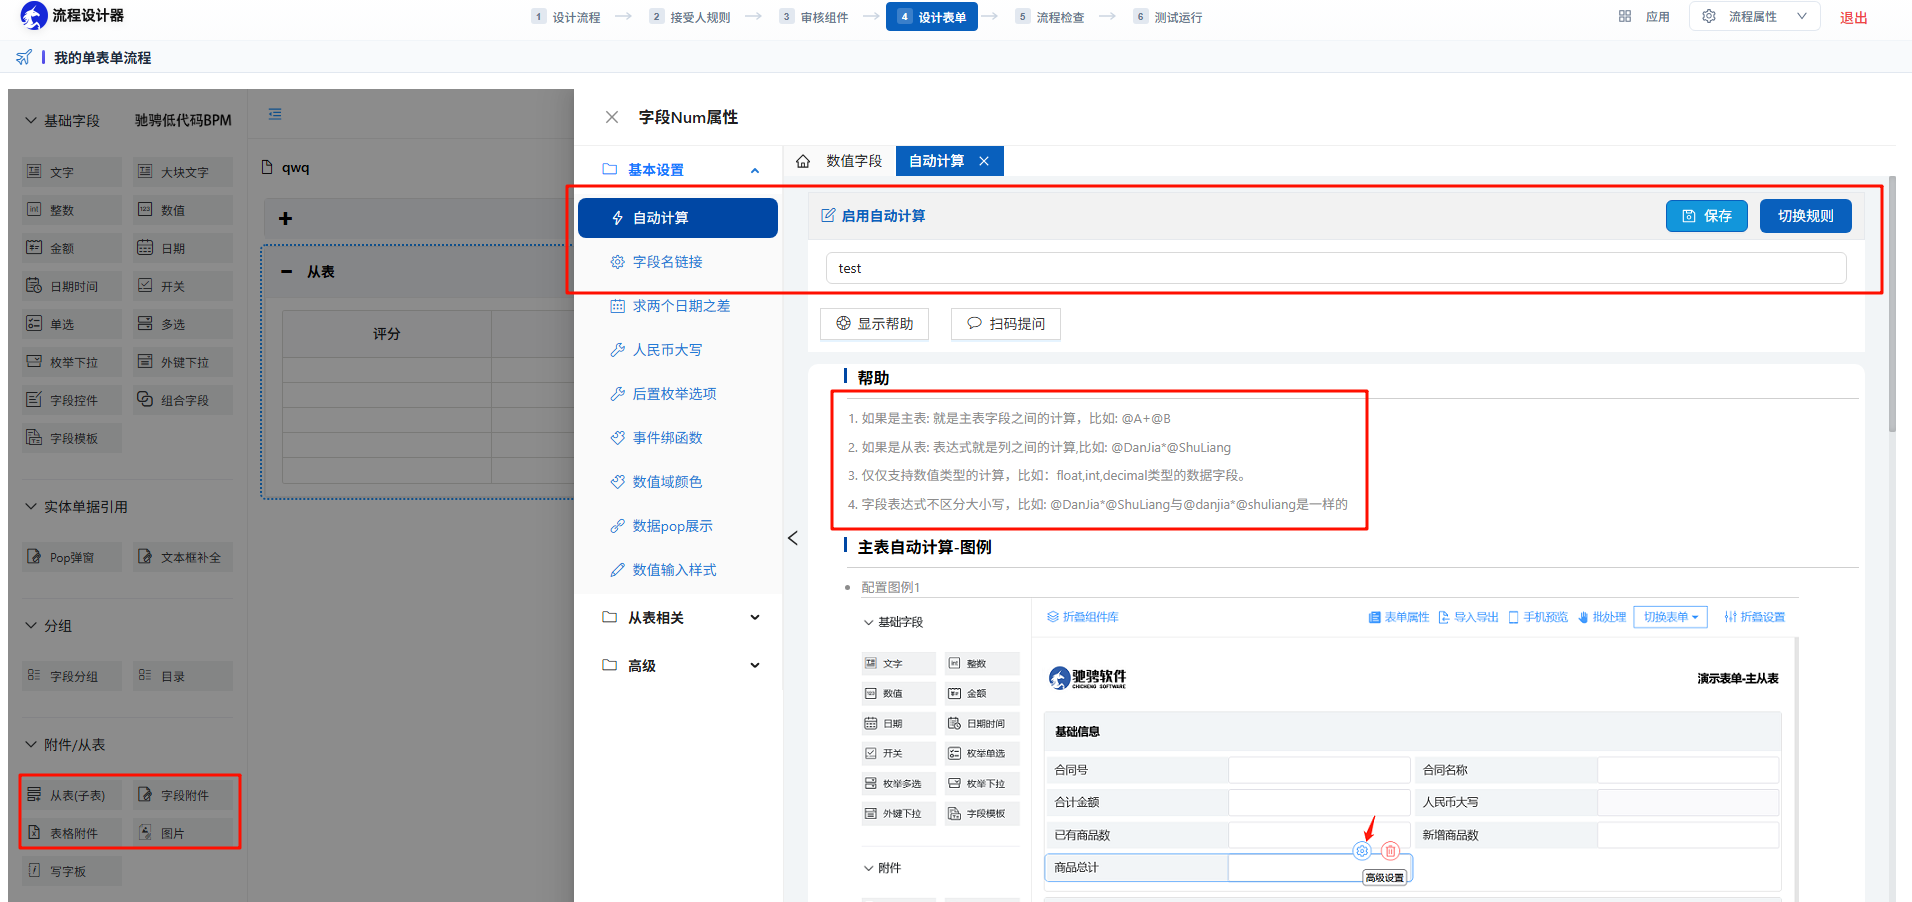Image resolution: width=1912 pixels, height=902 pixels.
Task: Click the 退出 link
Action: (1853, 17)
